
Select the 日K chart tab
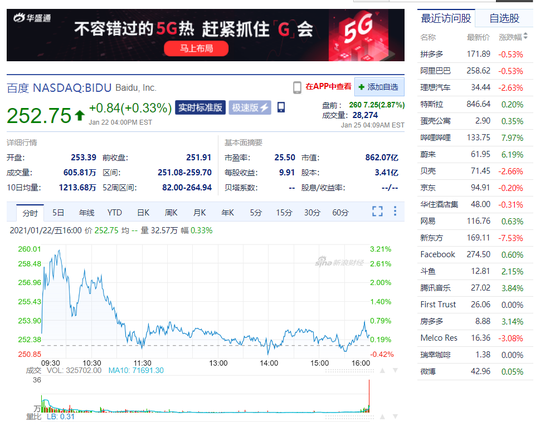(143, 213)
